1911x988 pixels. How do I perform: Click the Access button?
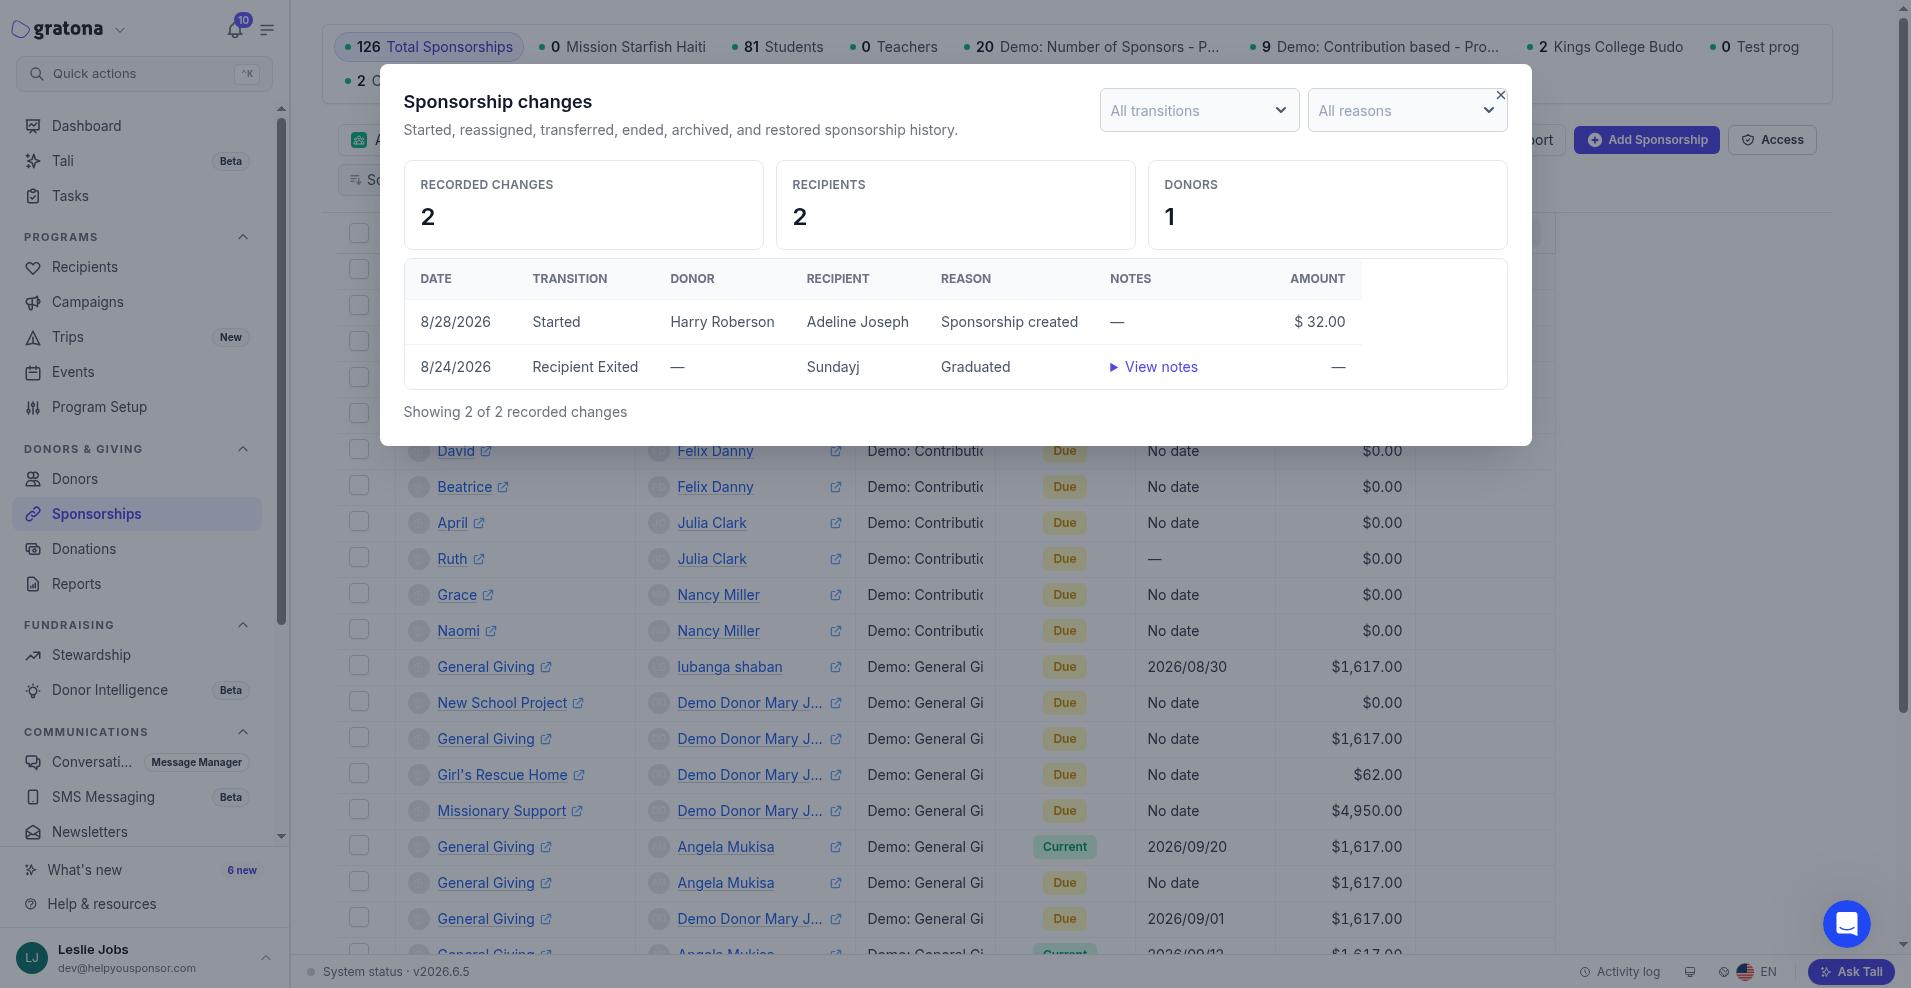pyautogui.click(x=1772, y=140)
